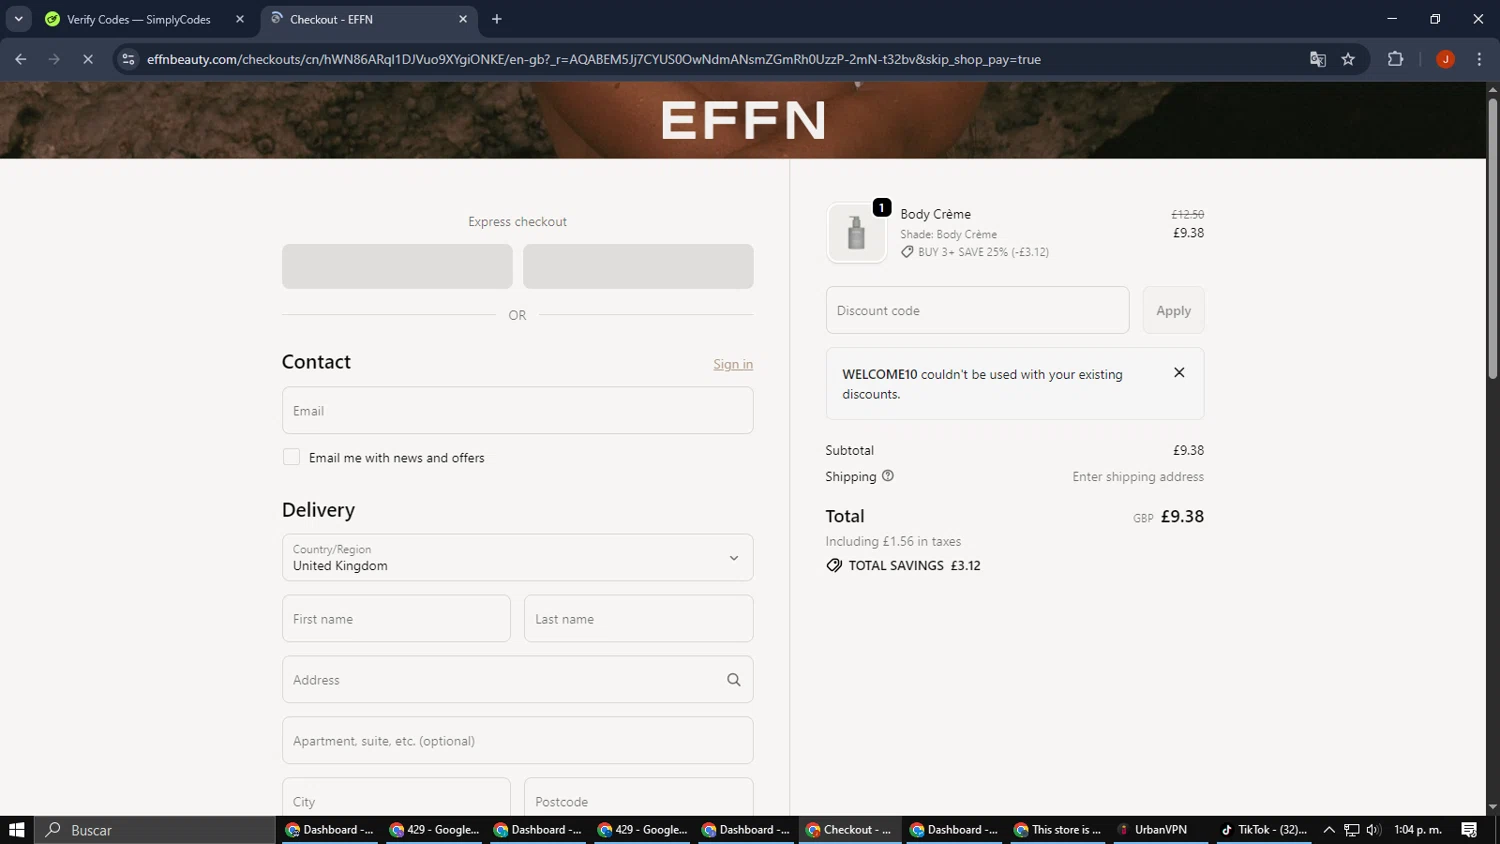The image size is (1500, 844).
Task: View site information icon in address bar
Action: pos(128,59)
